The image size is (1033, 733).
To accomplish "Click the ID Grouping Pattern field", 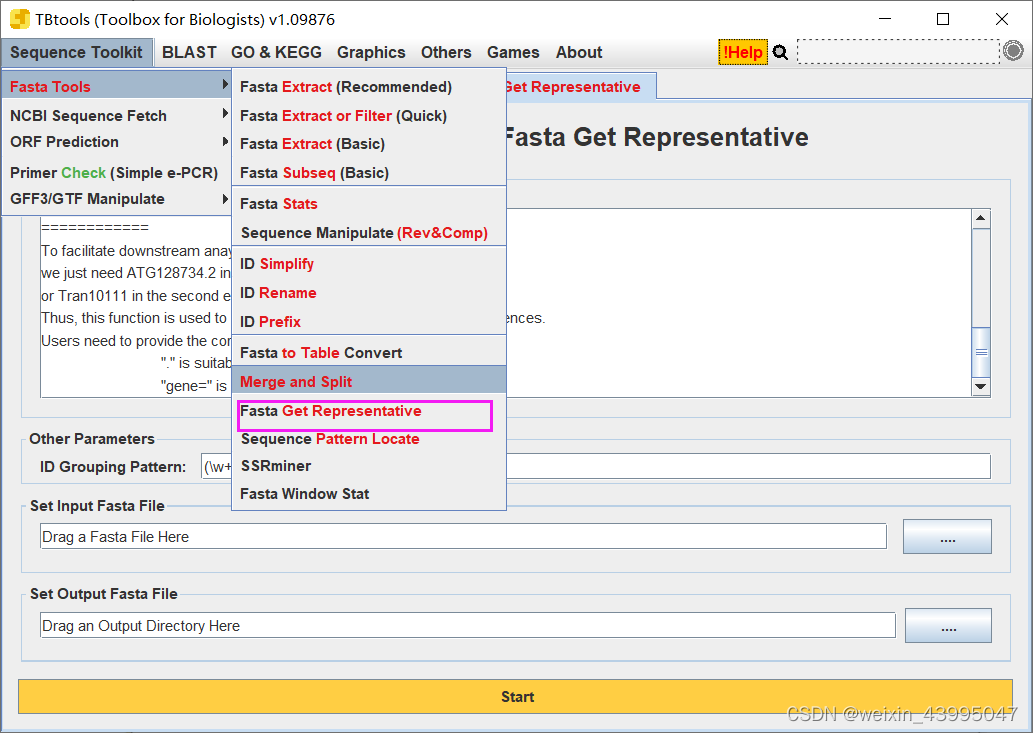I will pos(596,466).
